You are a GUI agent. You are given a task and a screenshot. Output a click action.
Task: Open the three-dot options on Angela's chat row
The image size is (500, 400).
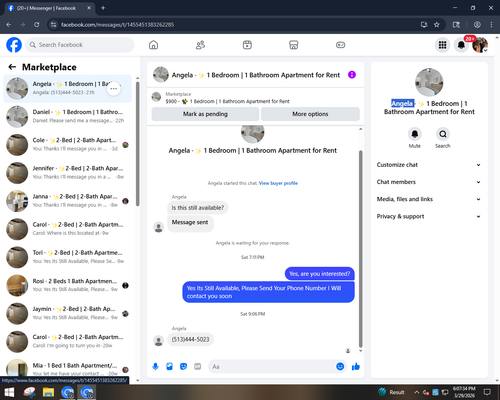click(x=114, y=89)
